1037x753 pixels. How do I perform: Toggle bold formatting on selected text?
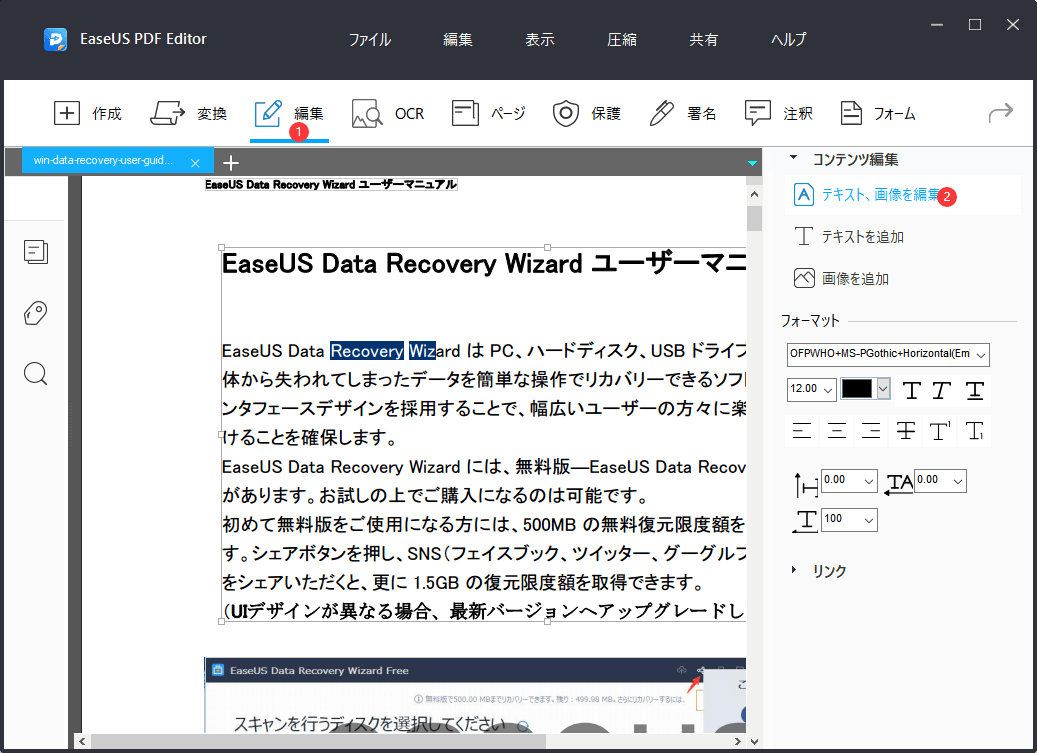click(x=913, y=390)
